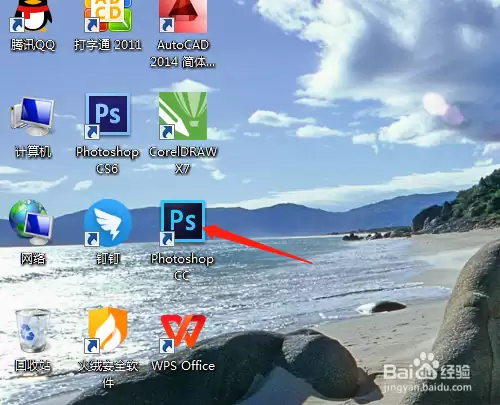Select the Tencent QQ penguin icon
This screenshot has width=500, height=405.
click(32, 15)
